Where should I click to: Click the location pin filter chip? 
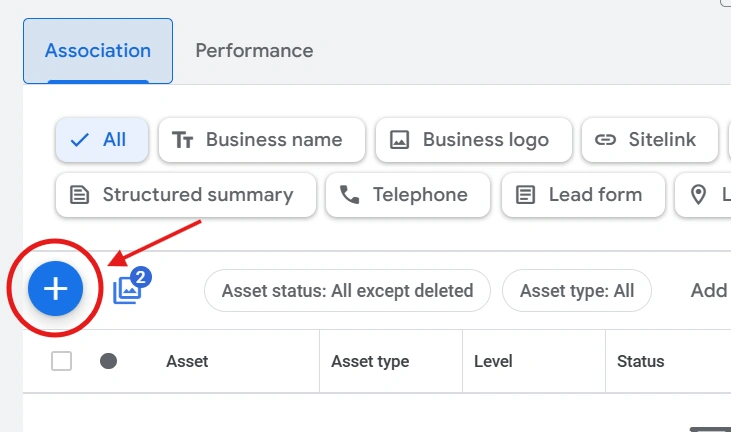pyautogui.click(x=703, y=195)
